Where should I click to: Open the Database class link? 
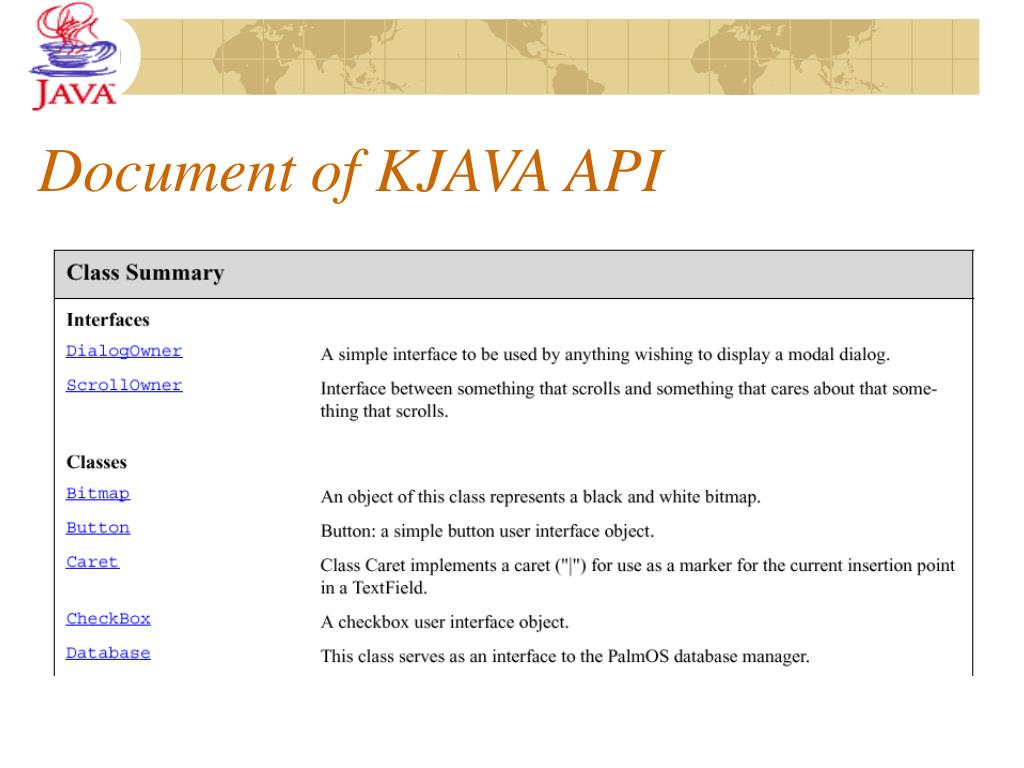108,653
